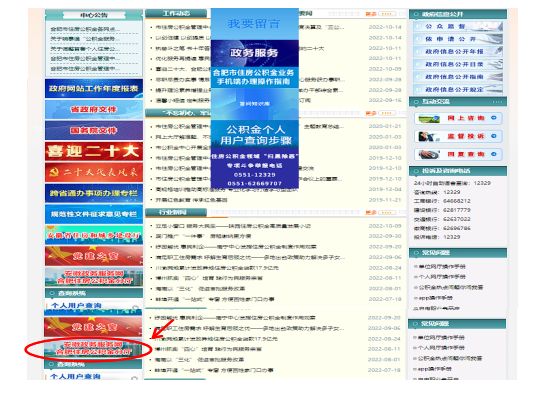This screenshot has height=394, width=543.
Task: Select the 工商银行: 64668212 phone line
Action: tap(442, 201)
